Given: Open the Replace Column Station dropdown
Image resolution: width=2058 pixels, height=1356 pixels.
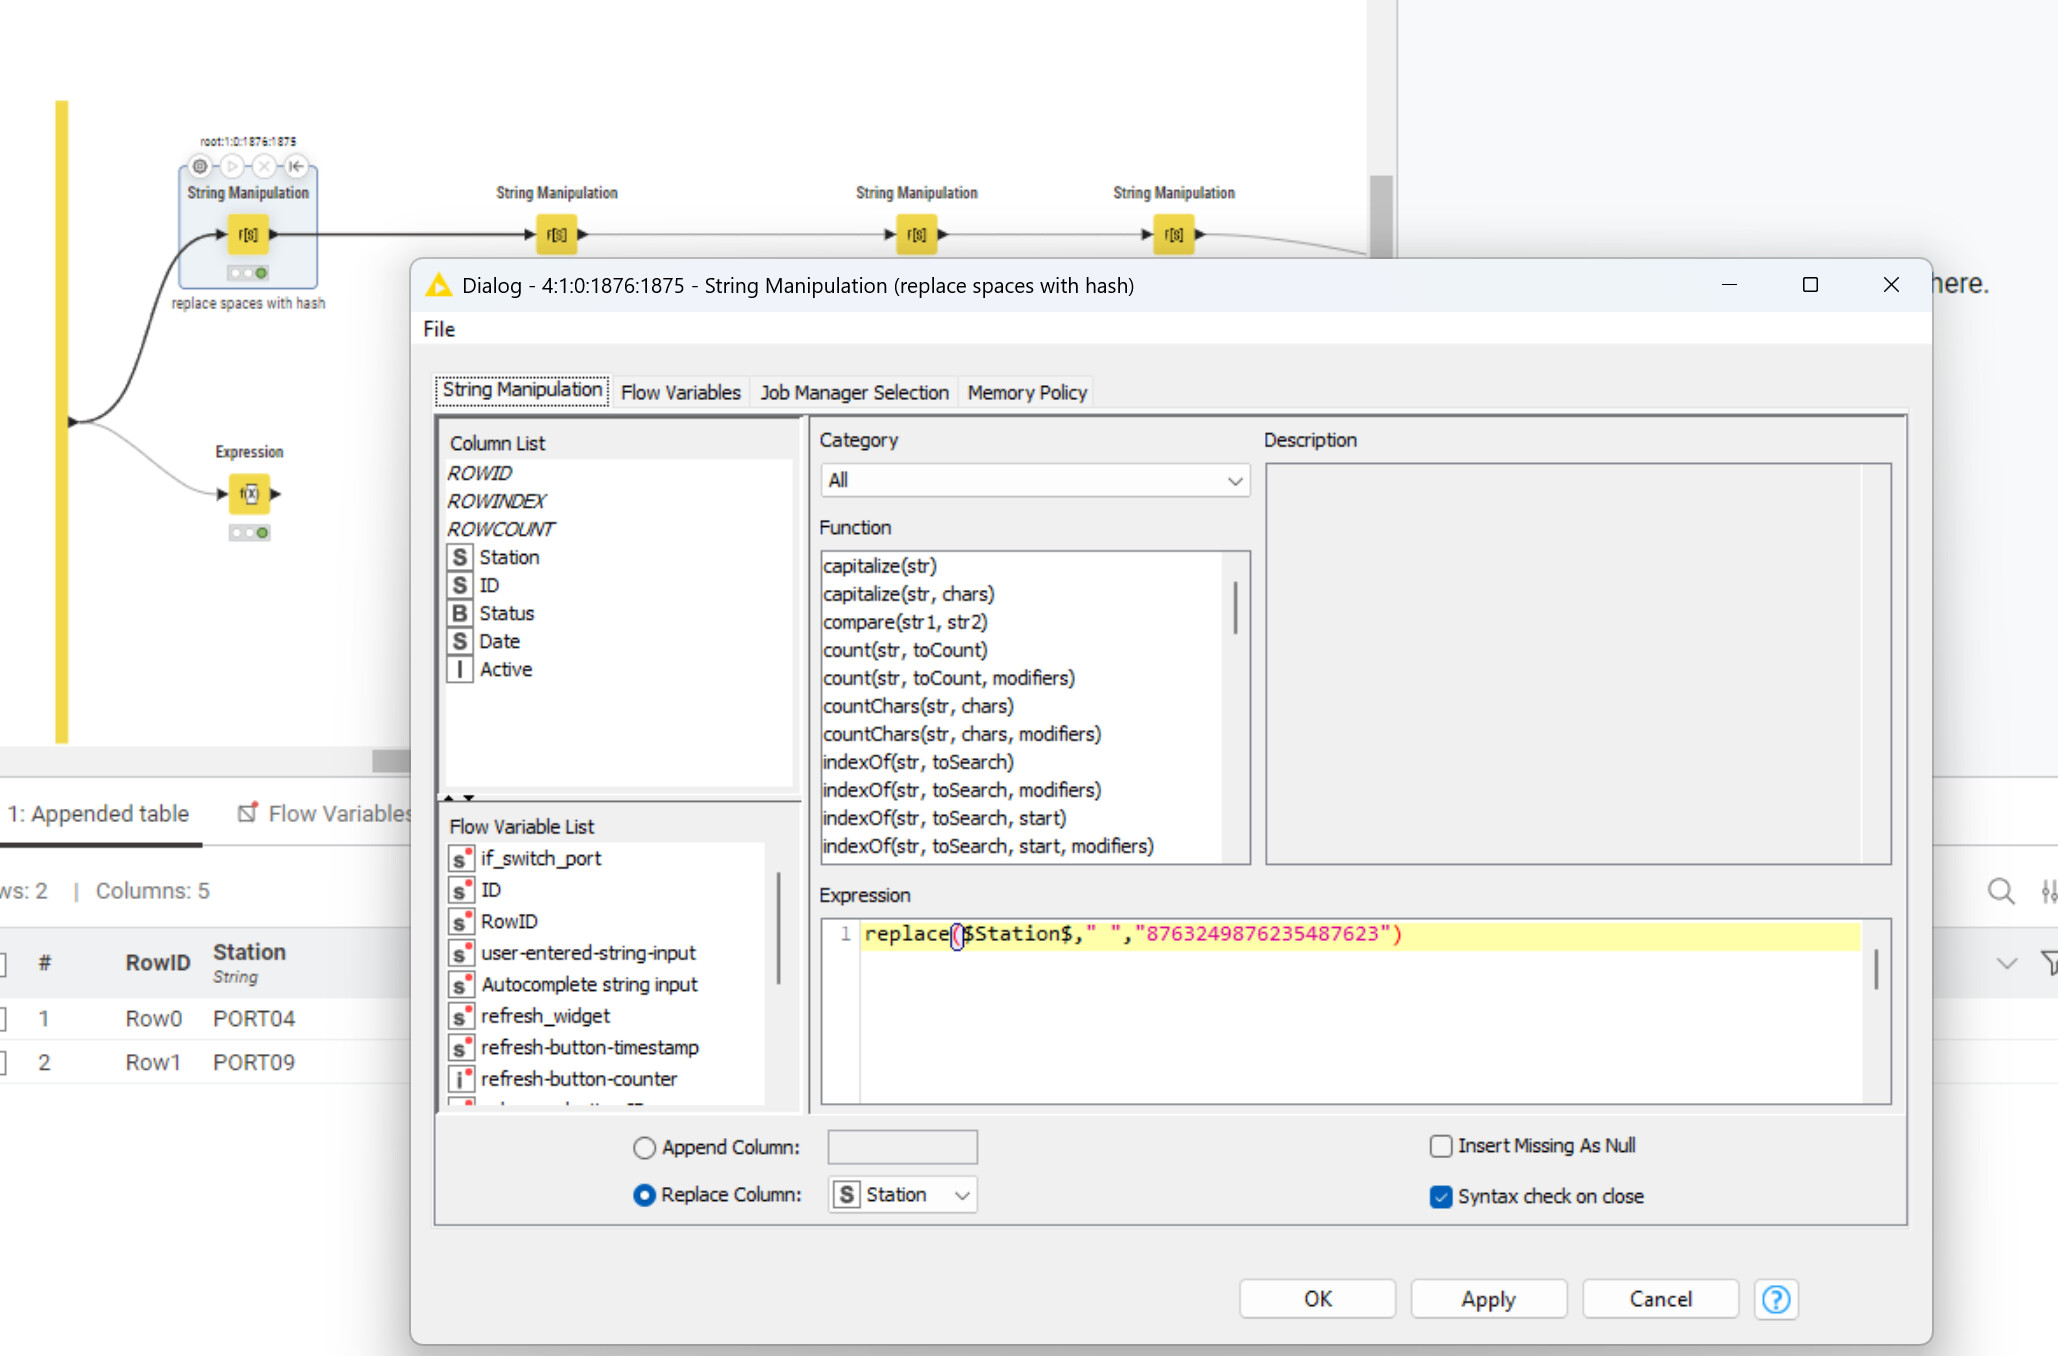Looking at the screenshot, I should tap(902, 1195).
